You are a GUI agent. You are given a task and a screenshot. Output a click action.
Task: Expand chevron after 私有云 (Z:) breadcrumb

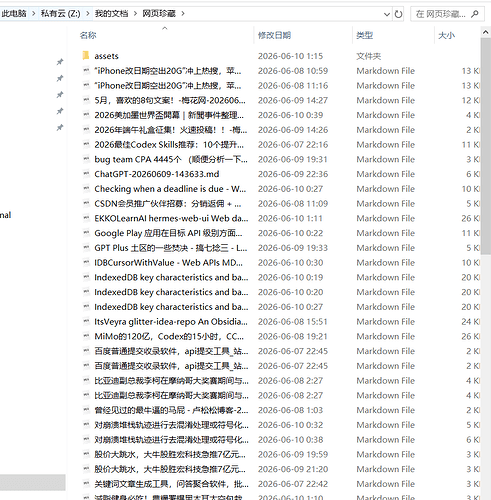[88, 14]
